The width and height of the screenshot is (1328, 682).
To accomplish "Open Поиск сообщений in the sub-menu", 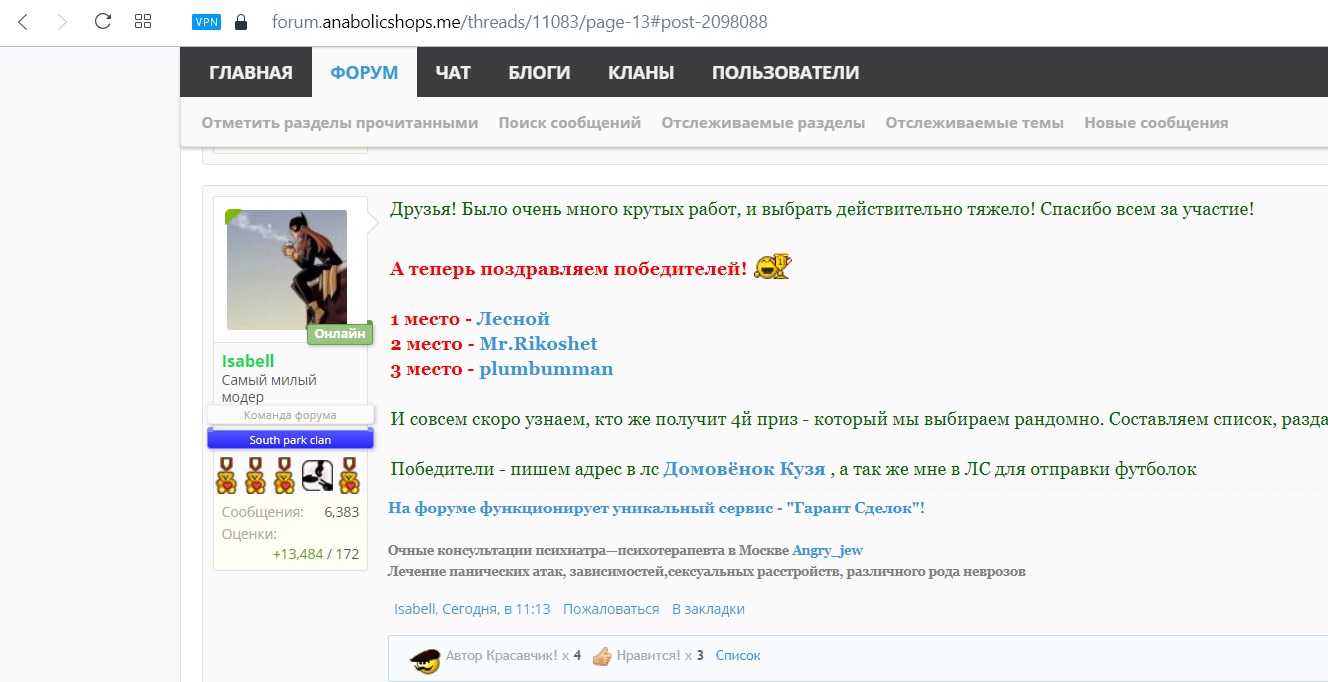I will [x=569, y=123].
